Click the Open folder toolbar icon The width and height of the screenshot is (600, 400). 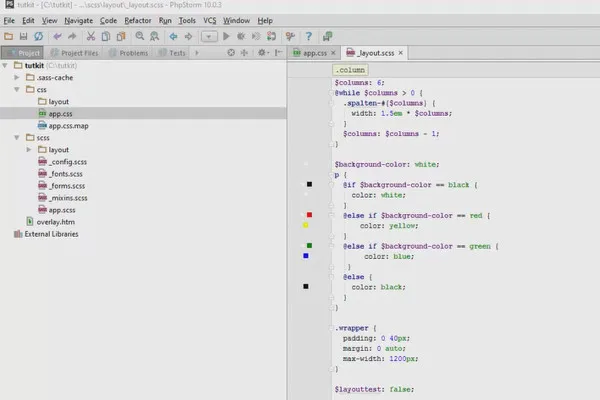(x=8, y=36)
